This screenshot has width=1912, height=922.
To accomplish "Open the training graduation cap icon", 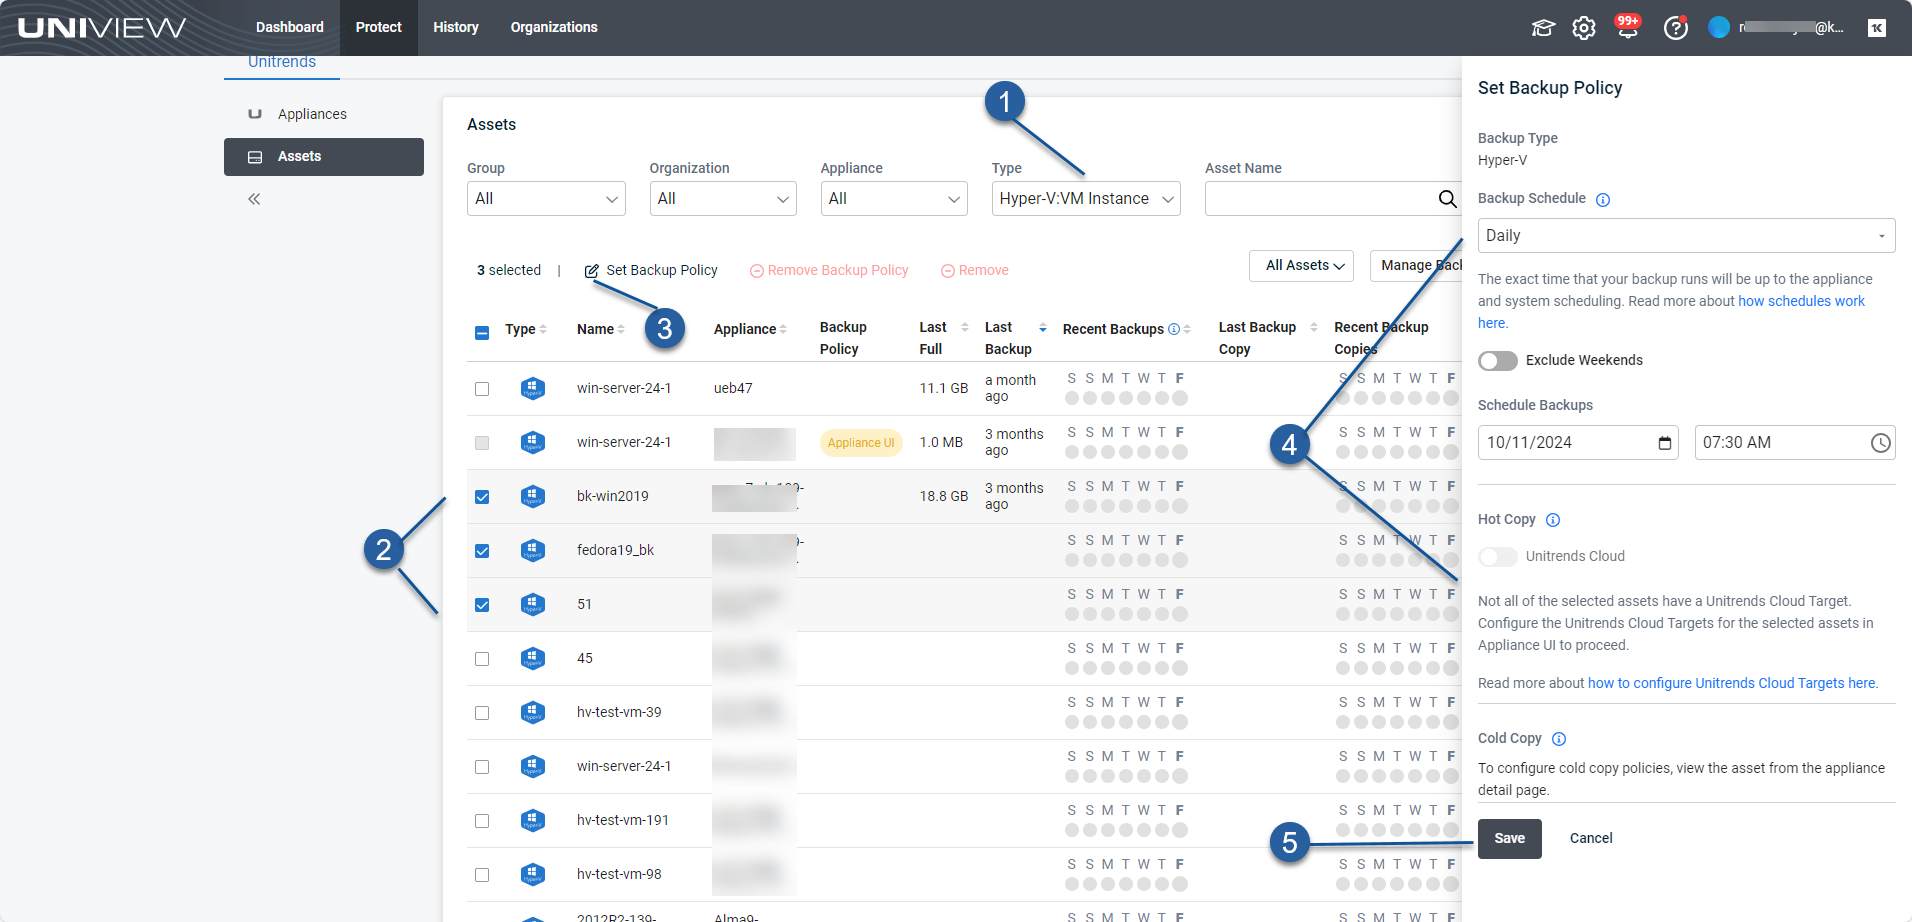I will [x=1543, y=28].
